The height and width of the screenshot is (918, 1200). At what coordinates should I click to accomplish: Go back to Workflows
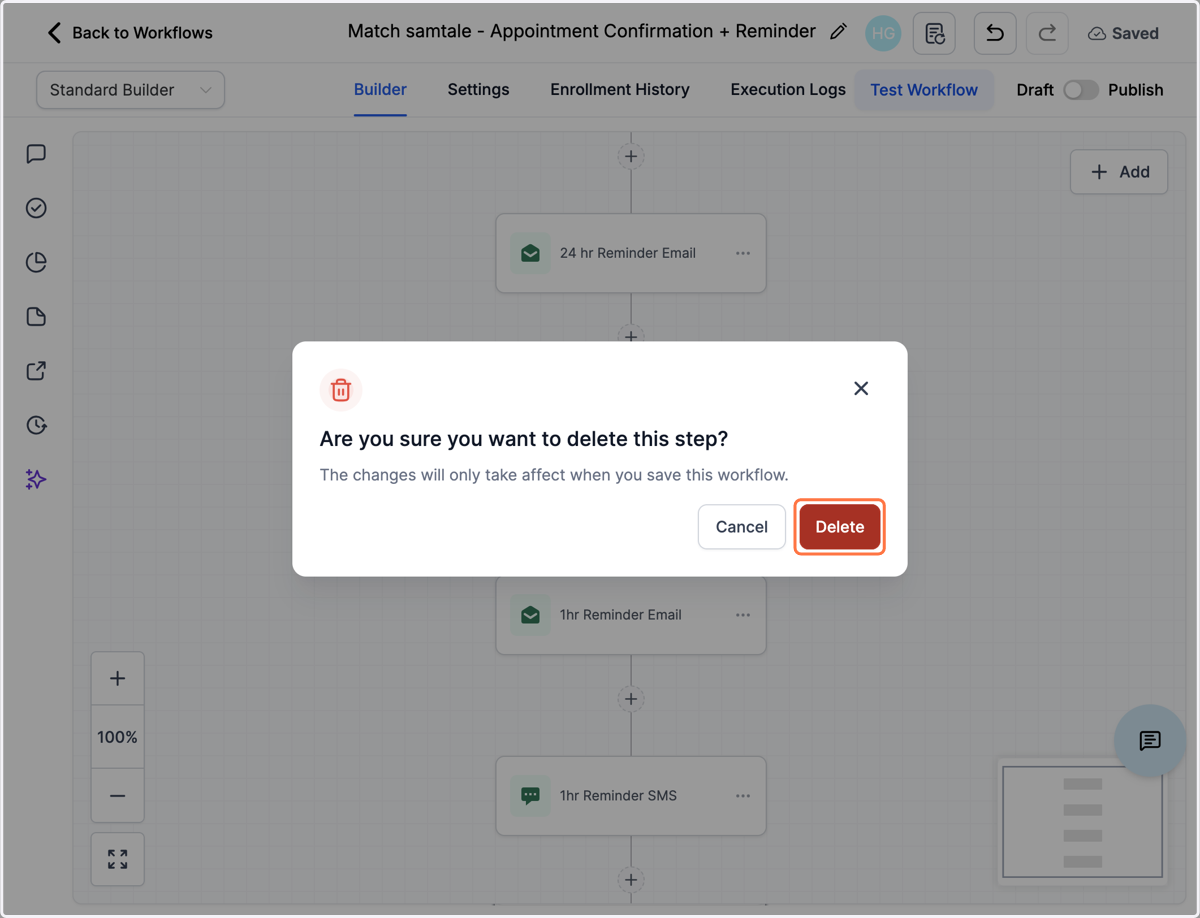point(130,33)
